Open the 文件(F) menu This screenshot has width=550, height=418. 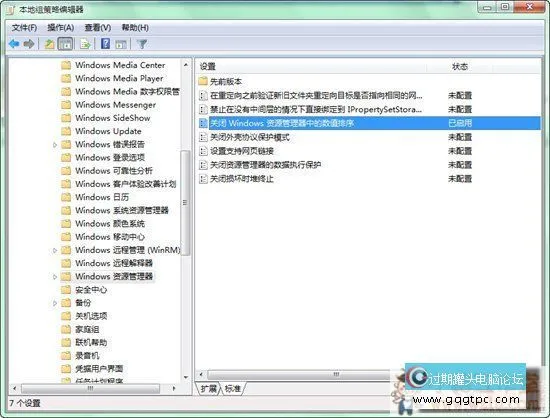(x=24, y=28)
